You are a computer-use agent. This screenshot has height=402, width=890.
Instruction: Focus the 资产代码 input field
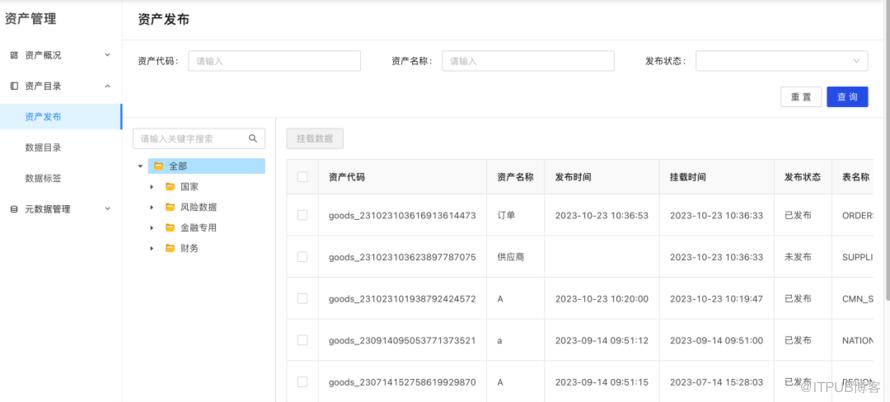coord(274,61)
